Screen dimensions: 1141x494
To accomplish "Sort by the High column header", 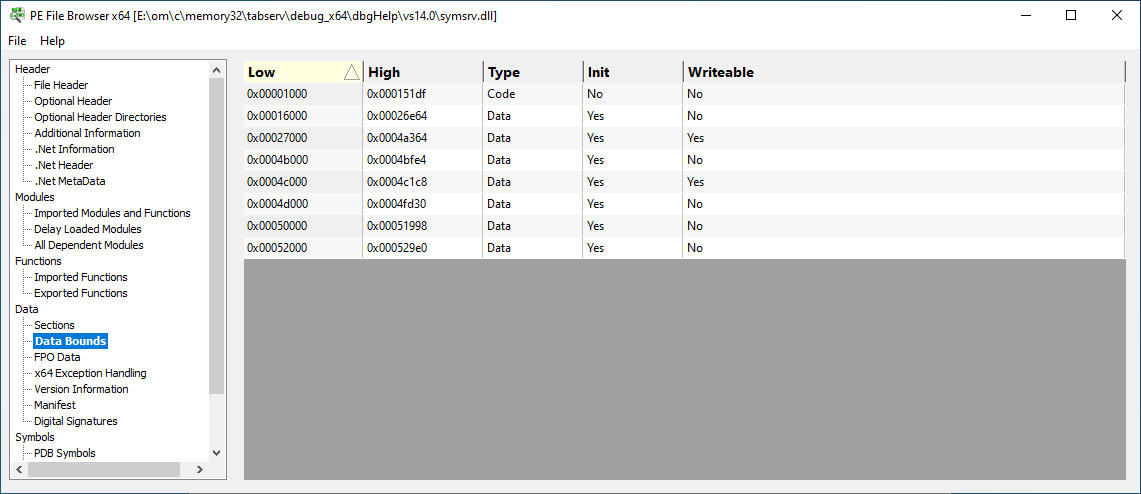I will click(423, 72).
